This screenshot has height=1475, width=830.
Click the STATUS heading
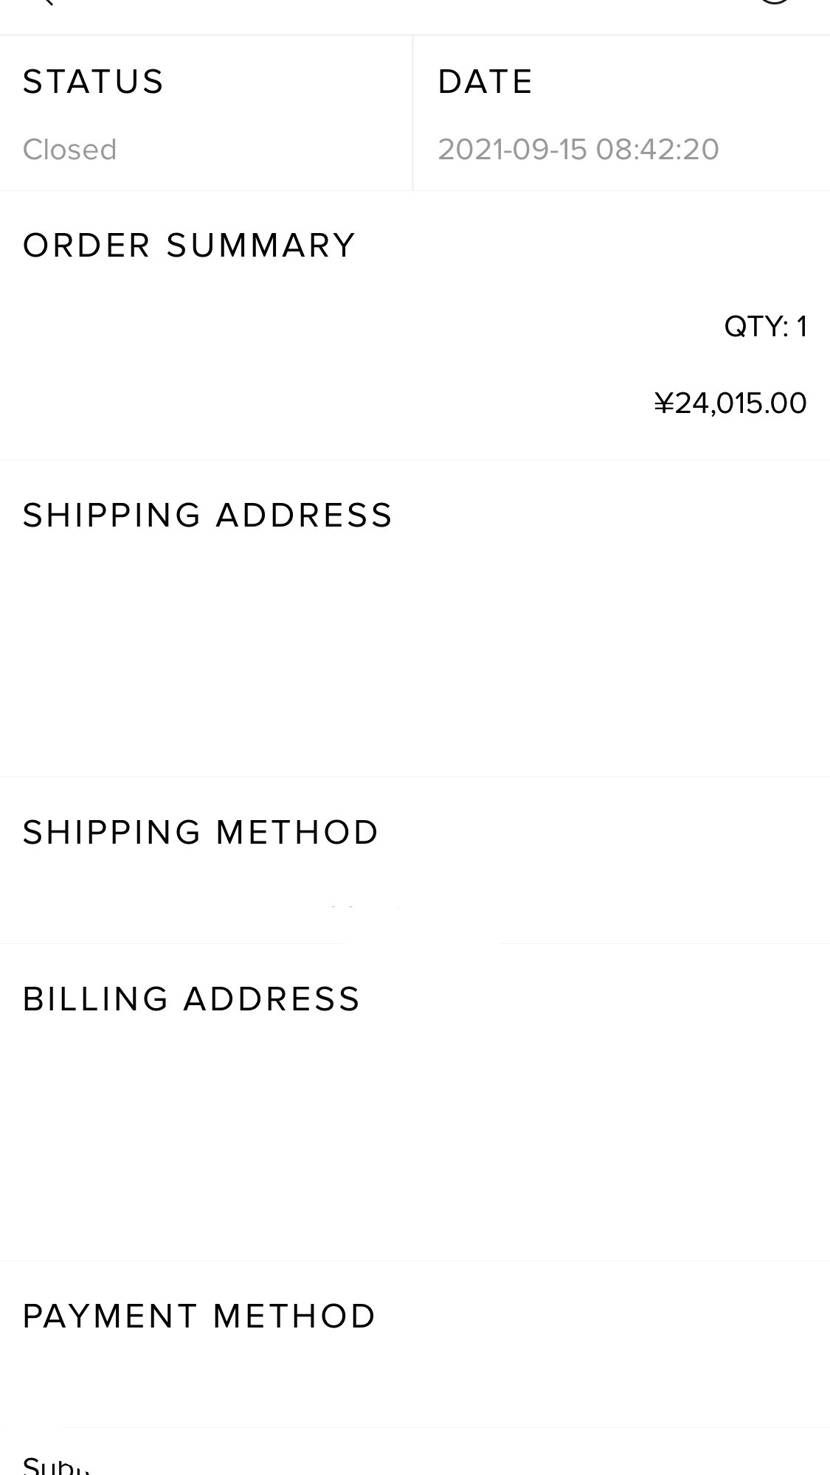93,82
